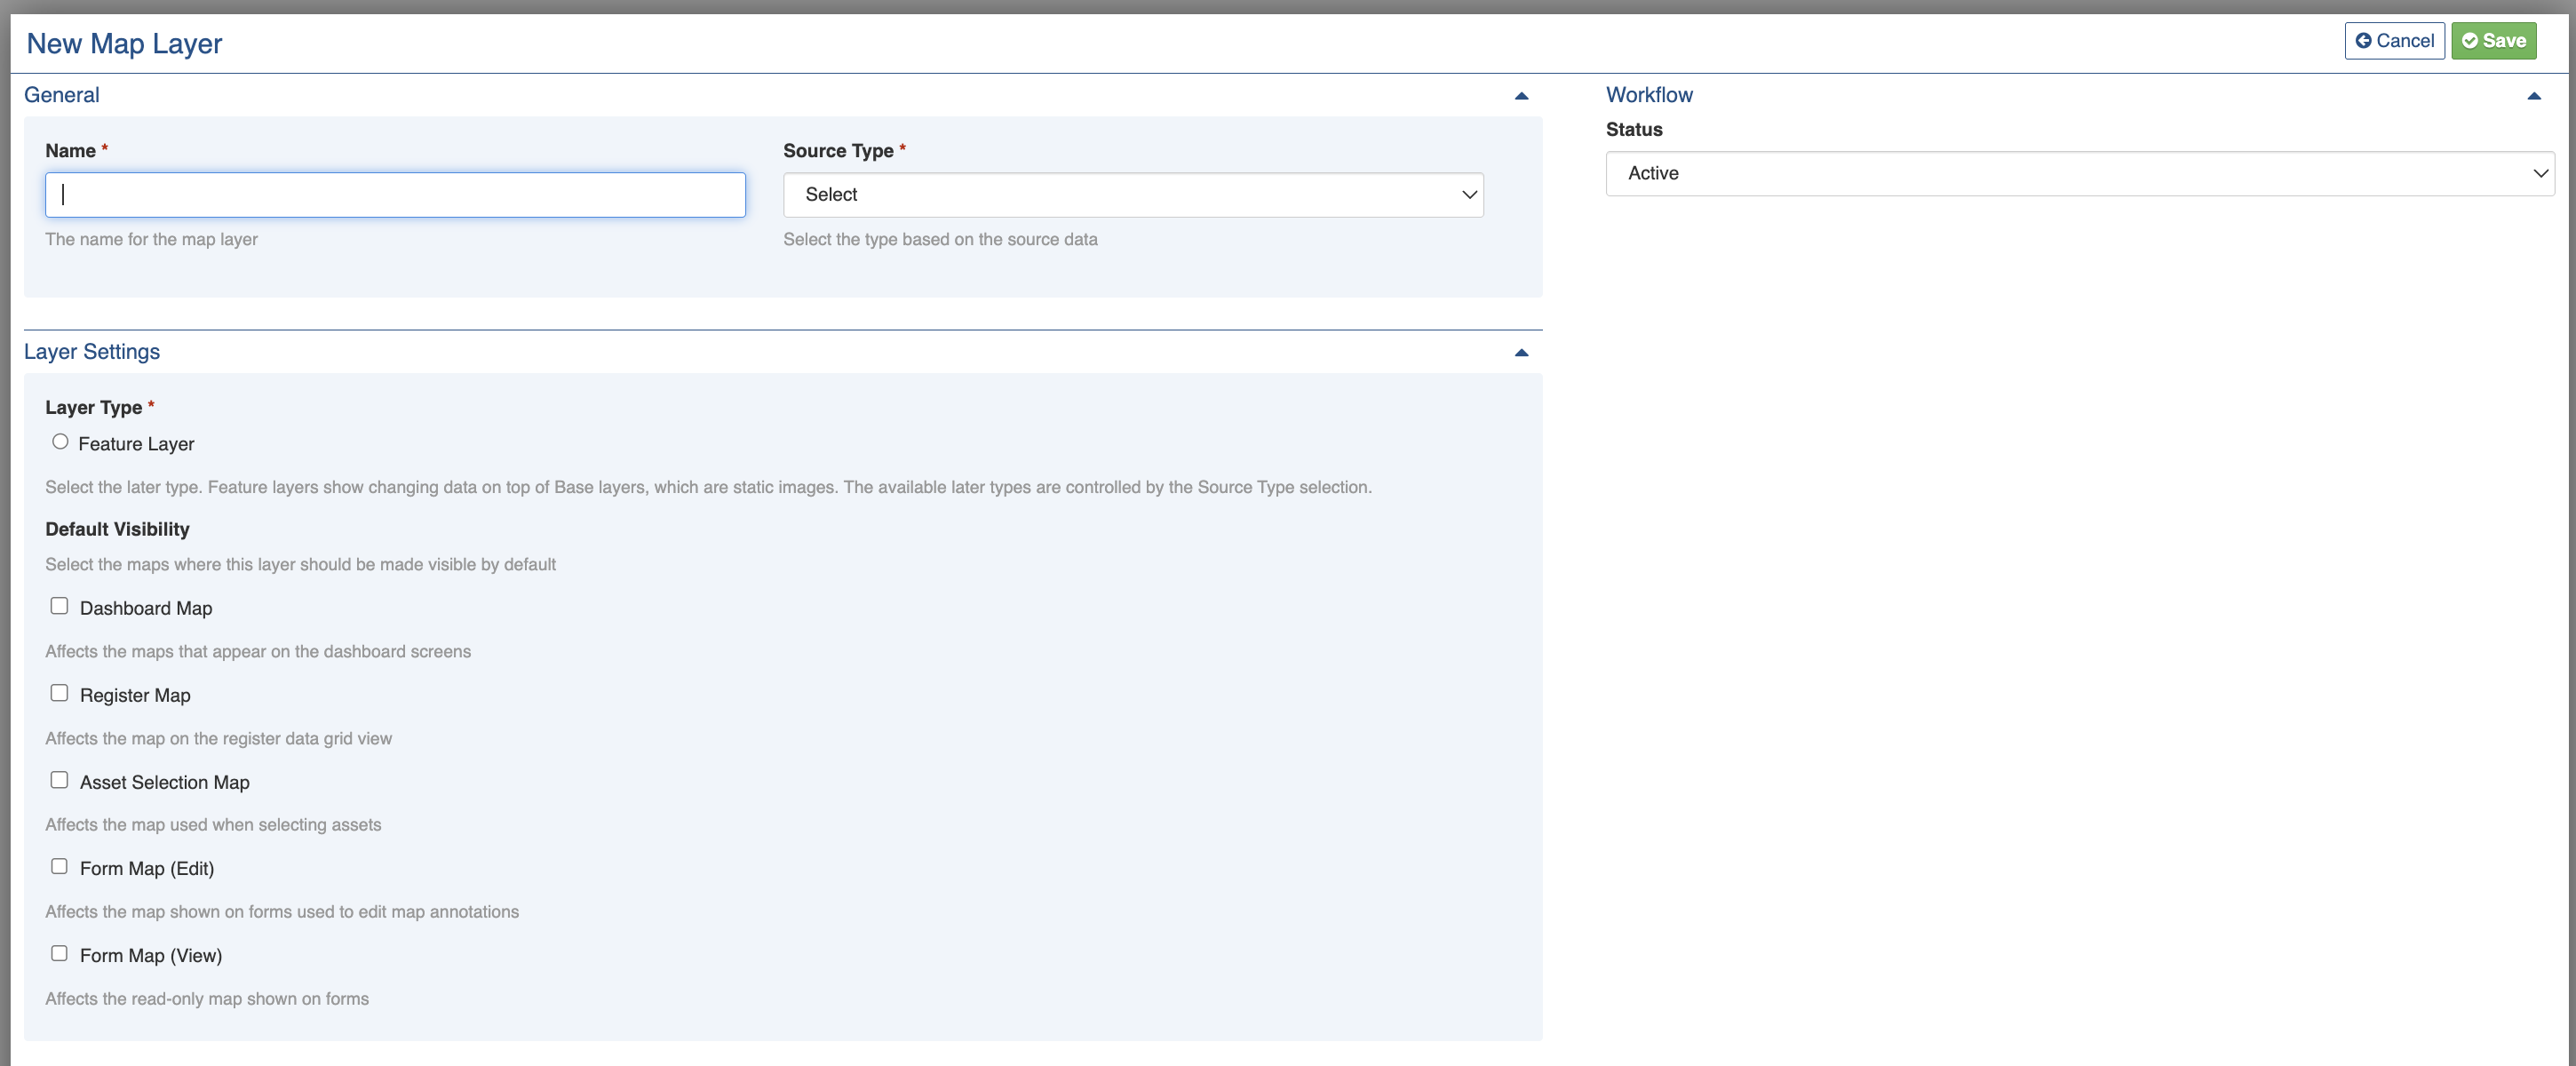Click the Register Map label text
The image size is (2576, 1066).
coord(135,695)
